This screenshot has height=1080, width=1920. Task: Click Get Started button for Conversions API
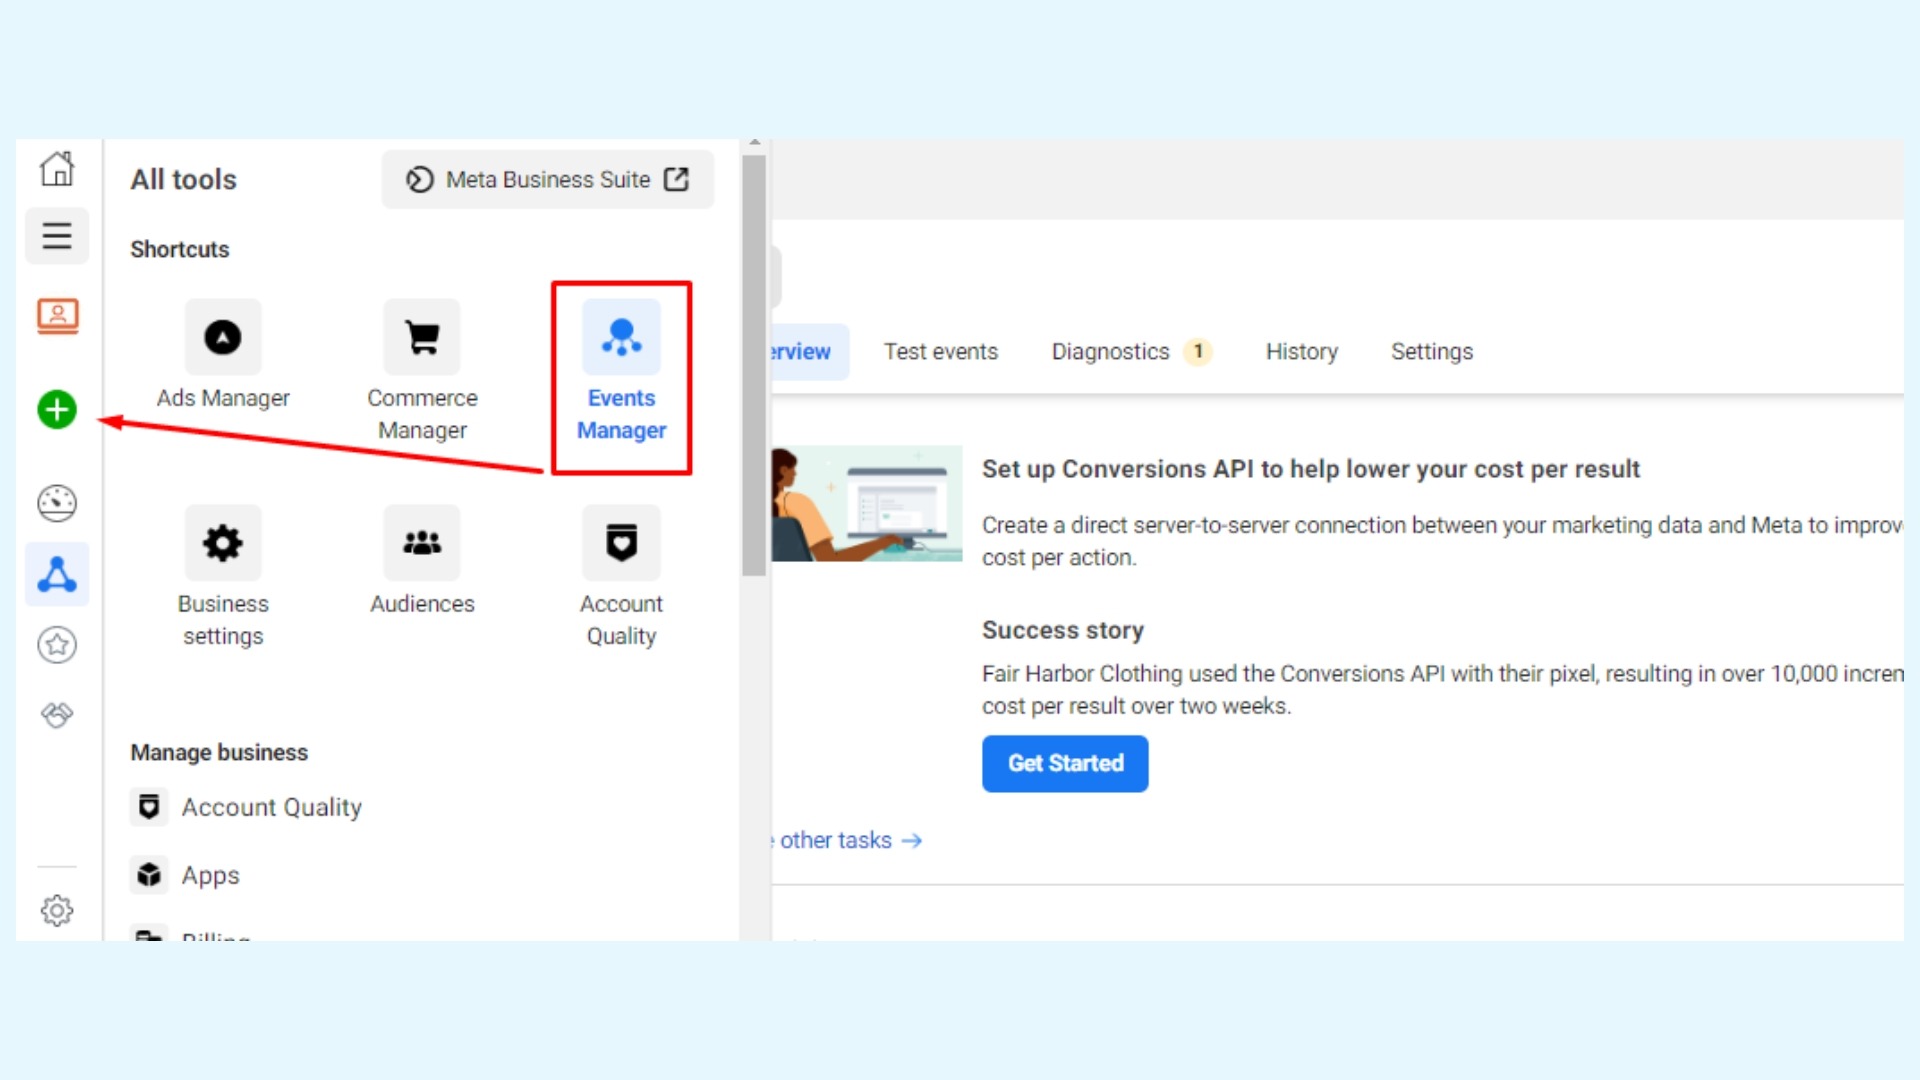click(1065, 762)
